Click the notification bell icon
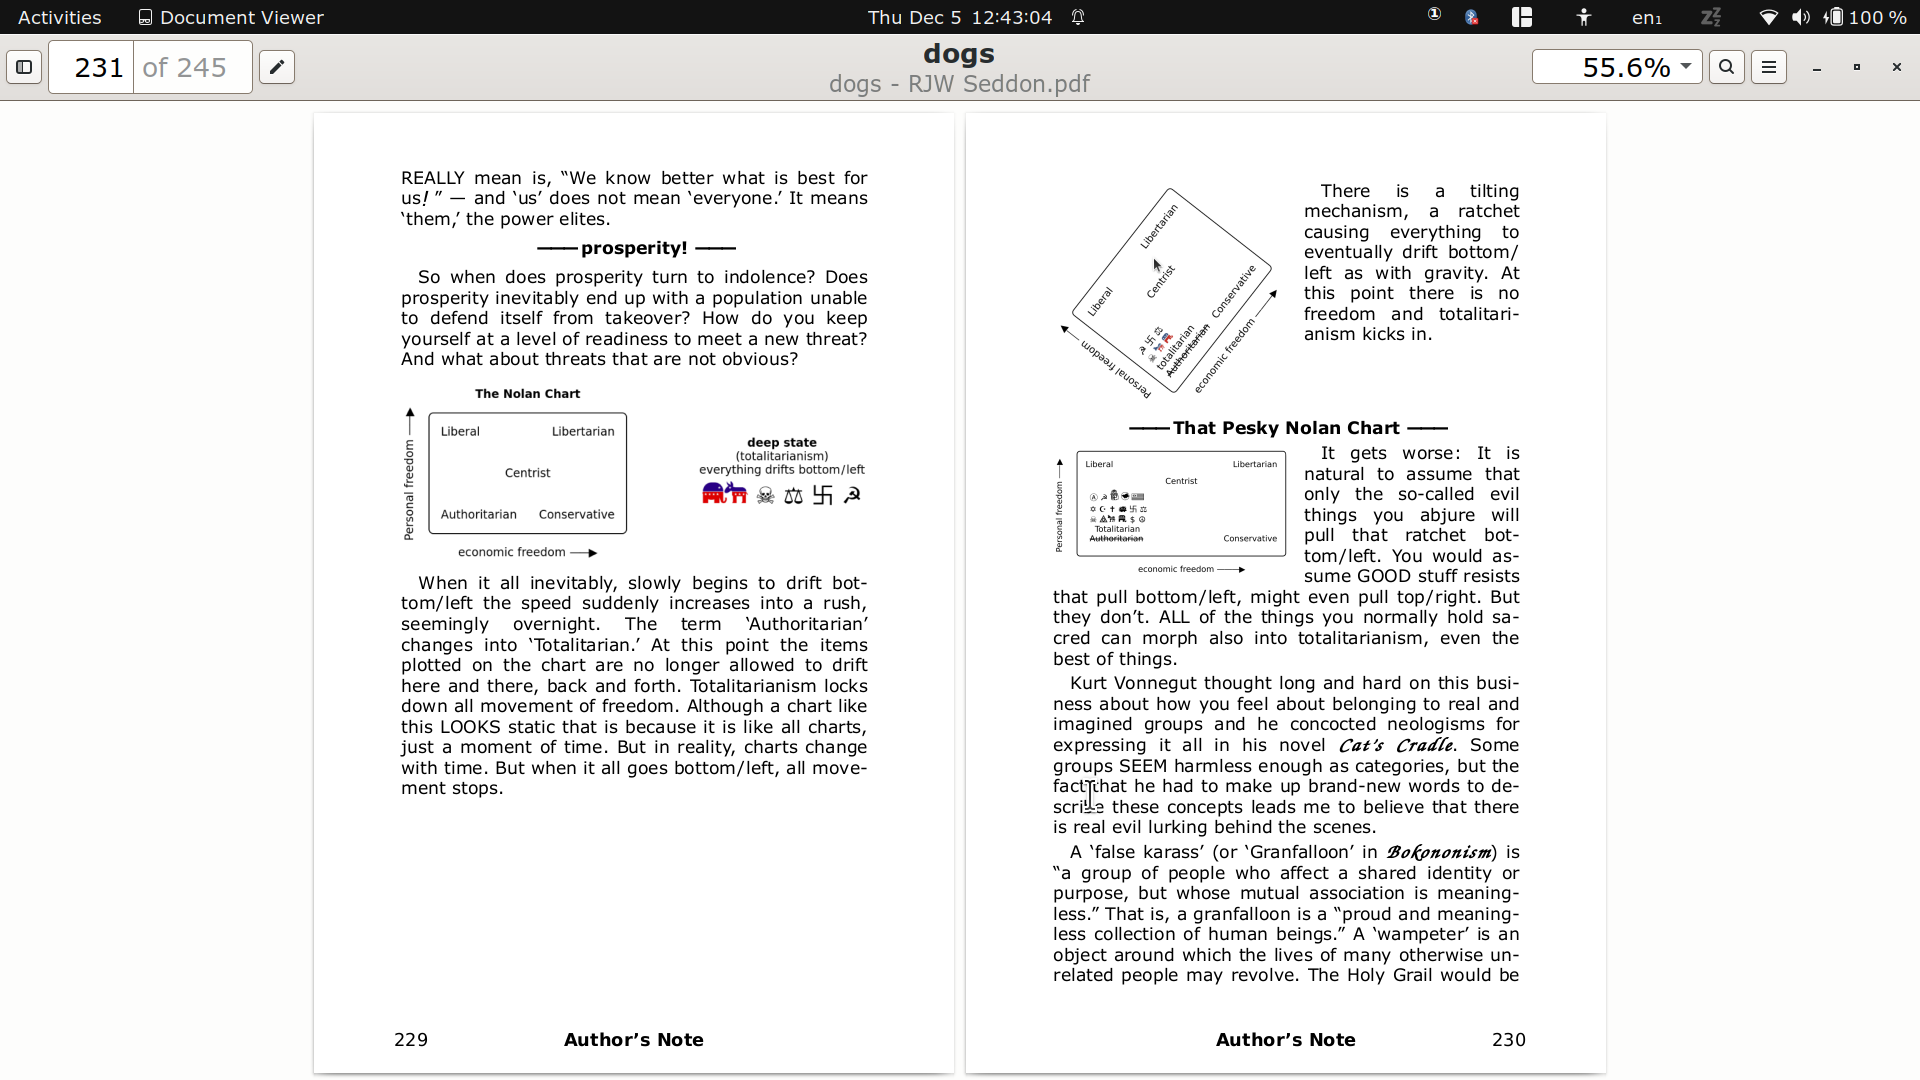 1079,17
